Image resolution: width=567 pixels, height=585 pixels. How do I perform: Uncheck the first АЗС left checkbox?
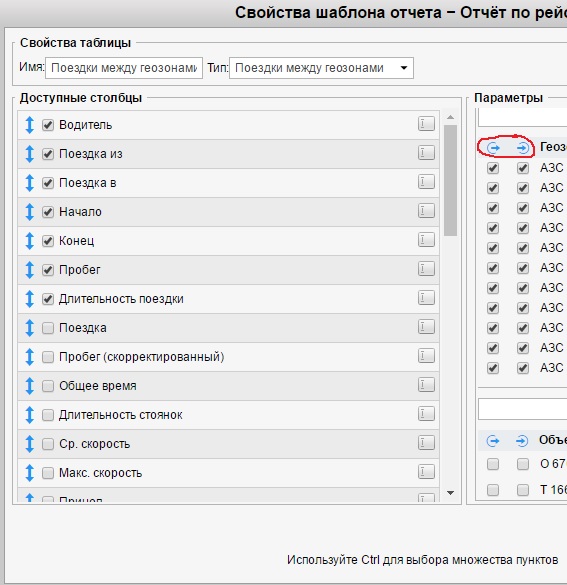coord(493,168)
